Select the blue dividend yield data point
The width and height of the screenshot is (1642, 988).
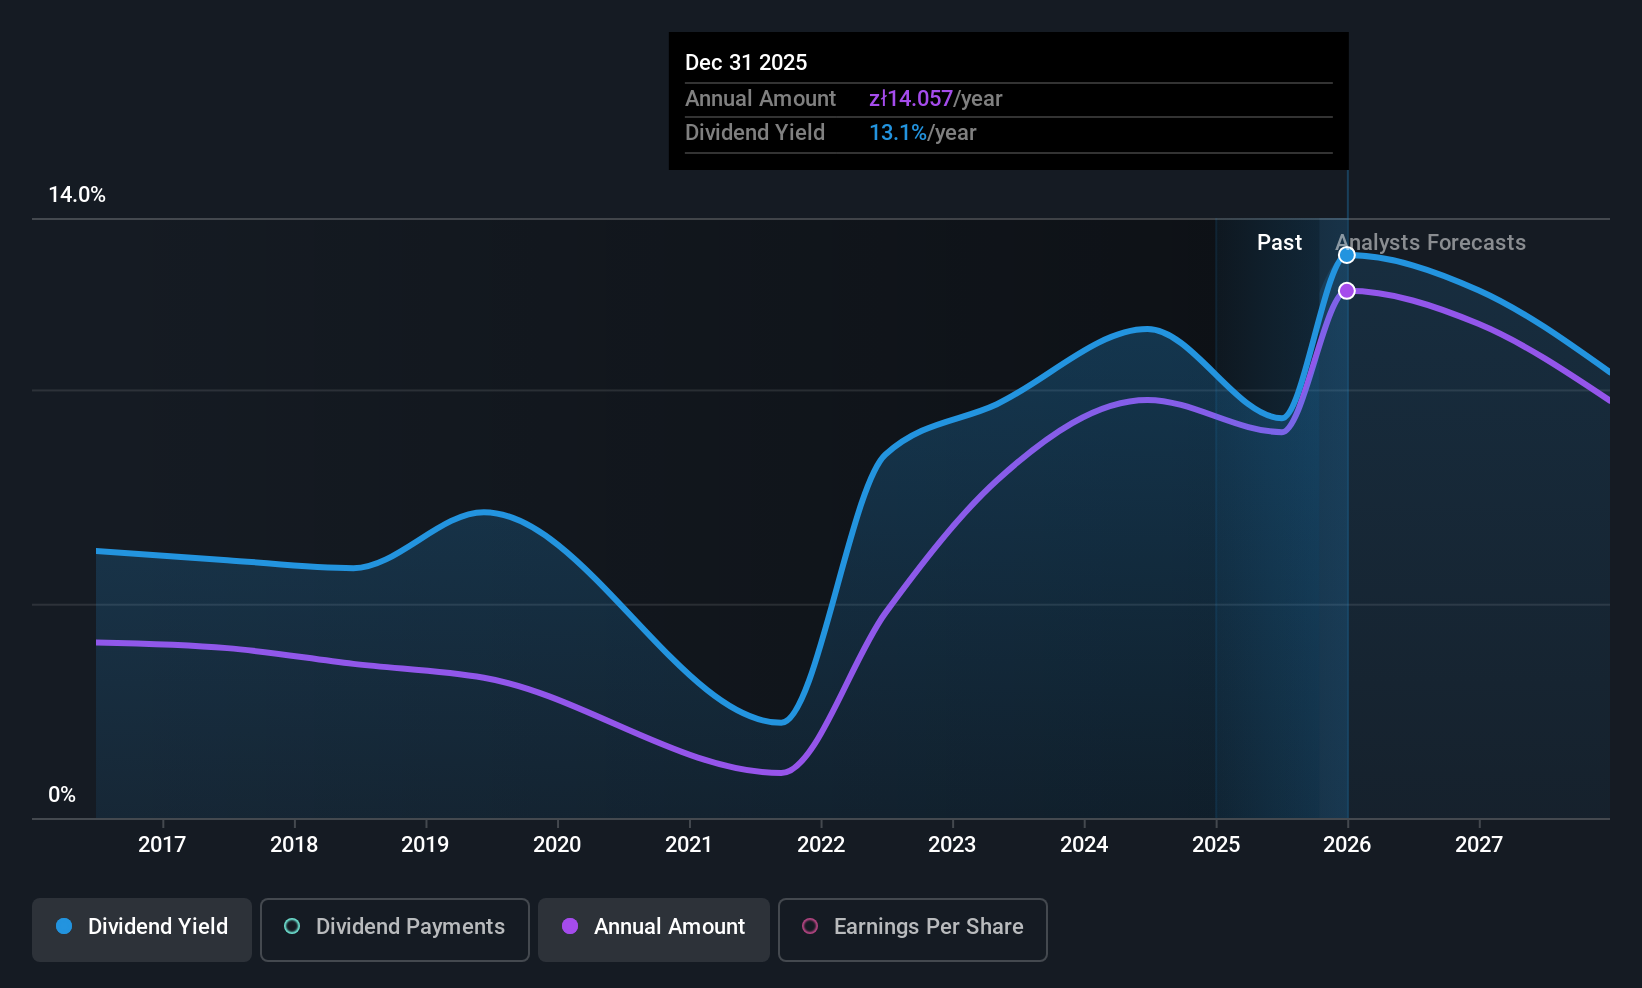click(x=1347, y=255)
